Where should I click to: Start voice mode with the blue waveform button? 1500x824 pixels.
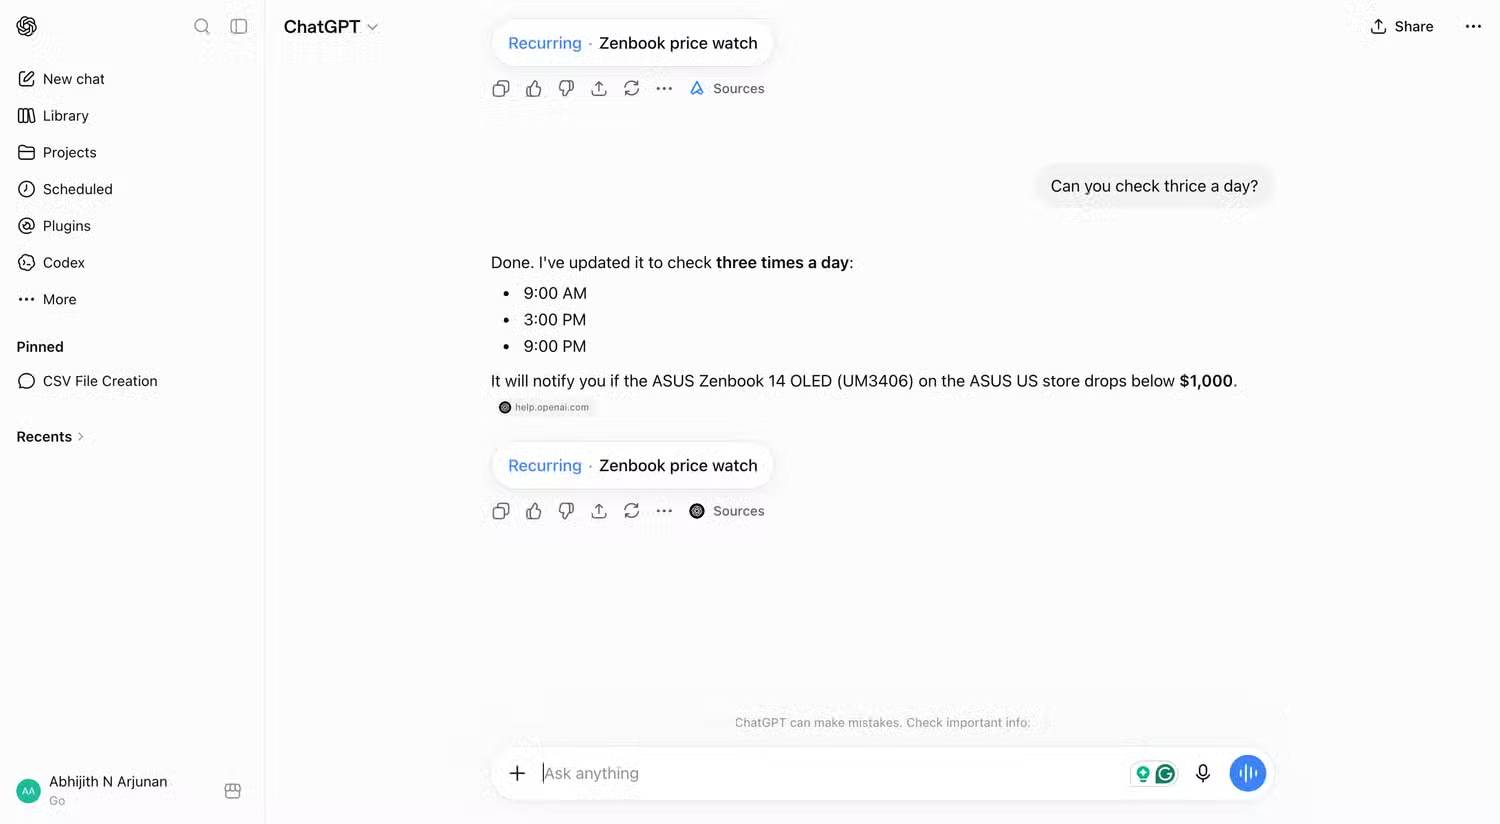pyautogui.click(x=1248, y=773)
